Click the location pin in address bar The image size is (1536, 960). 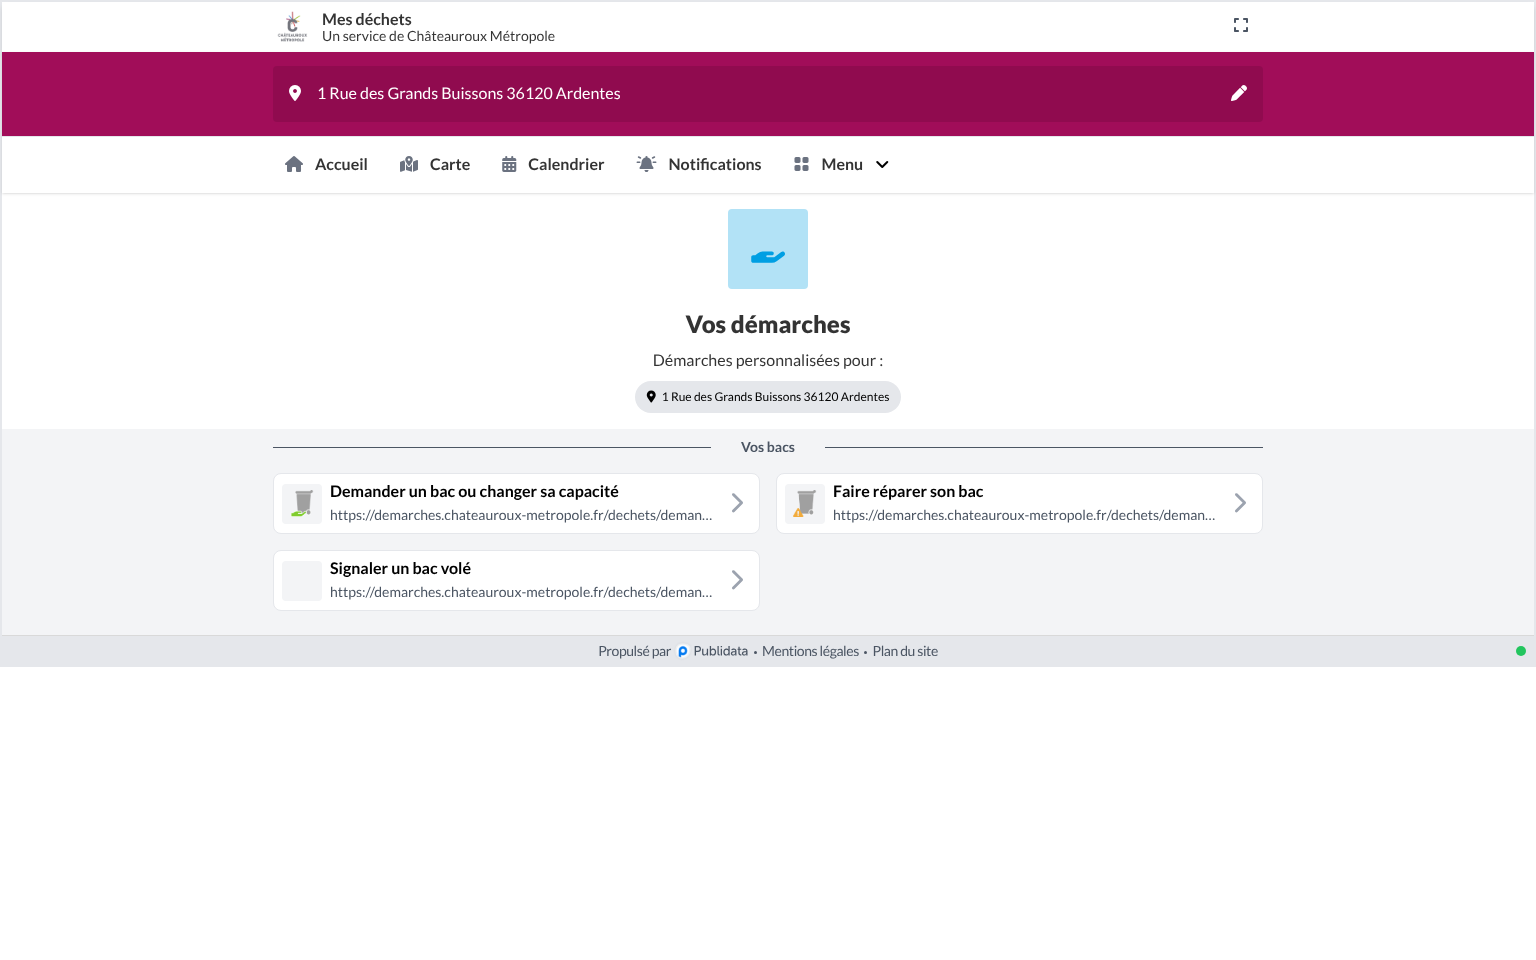click(295, 93)
